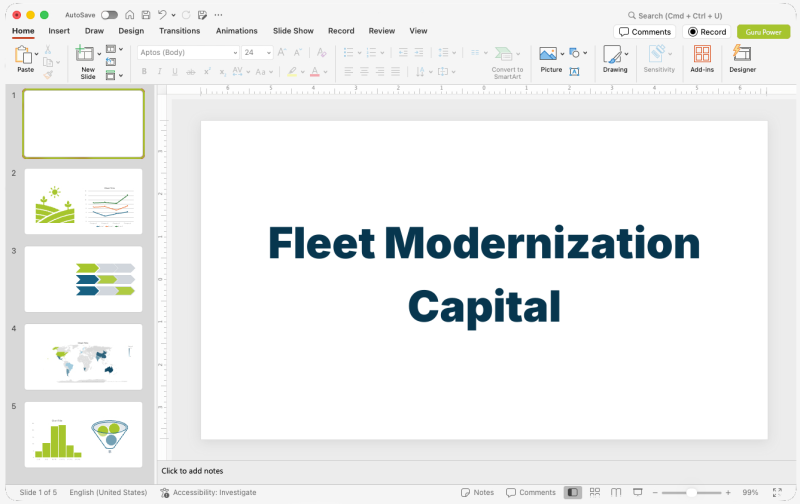Expand the Bullets list dropdown arrow
800x504 pixels.
click(x=359, y=53)
